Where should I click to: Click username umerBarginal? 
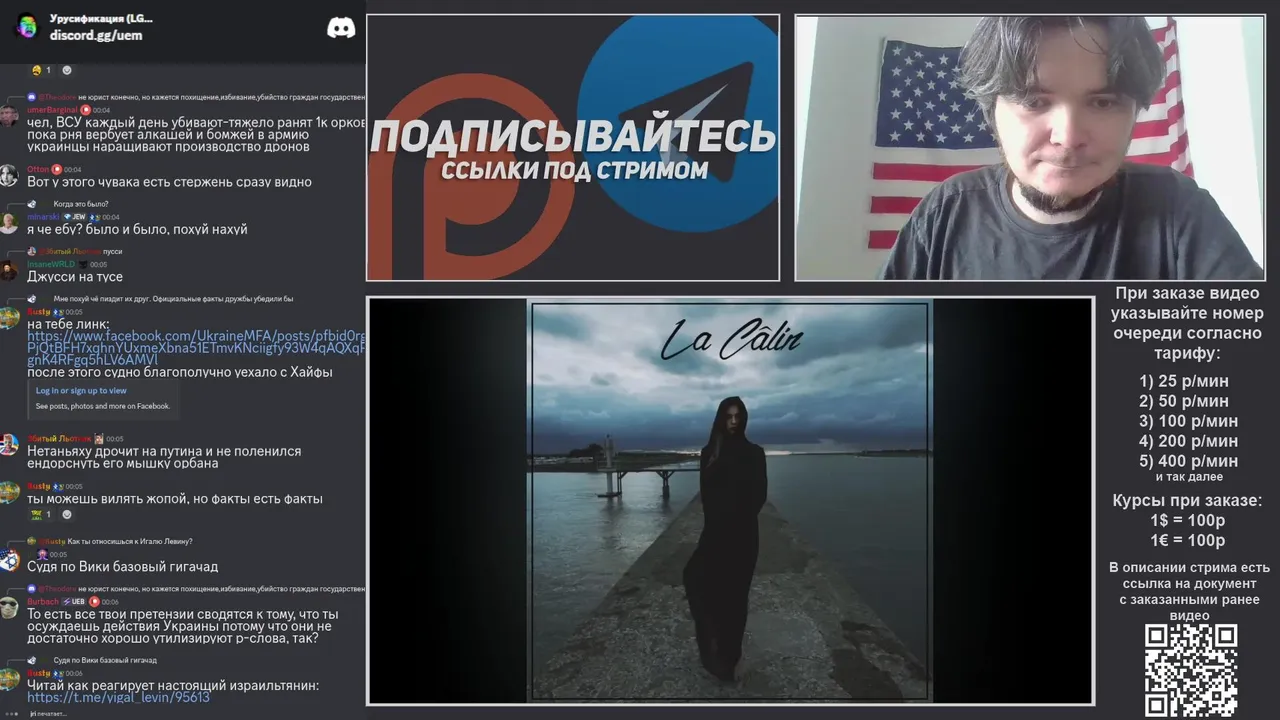(52, 110)
